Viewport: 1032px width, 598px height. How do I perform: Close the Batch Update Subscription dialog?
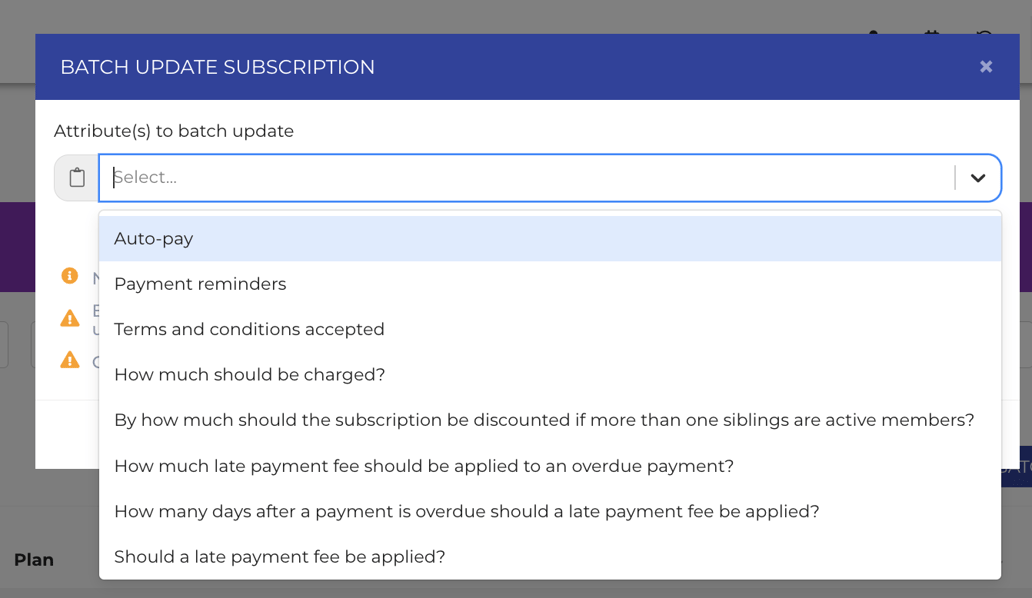[x=986, y=66]
